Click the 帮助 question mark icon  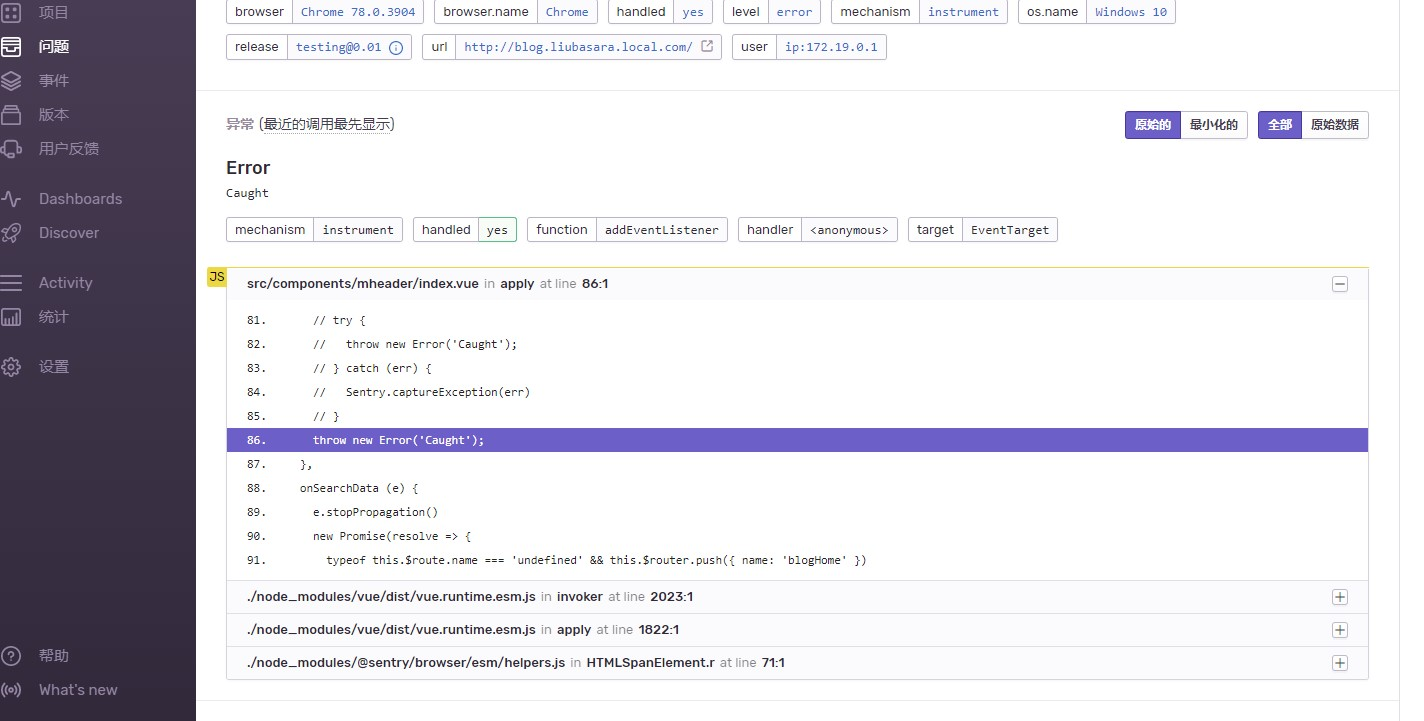[x=11, y=656]
